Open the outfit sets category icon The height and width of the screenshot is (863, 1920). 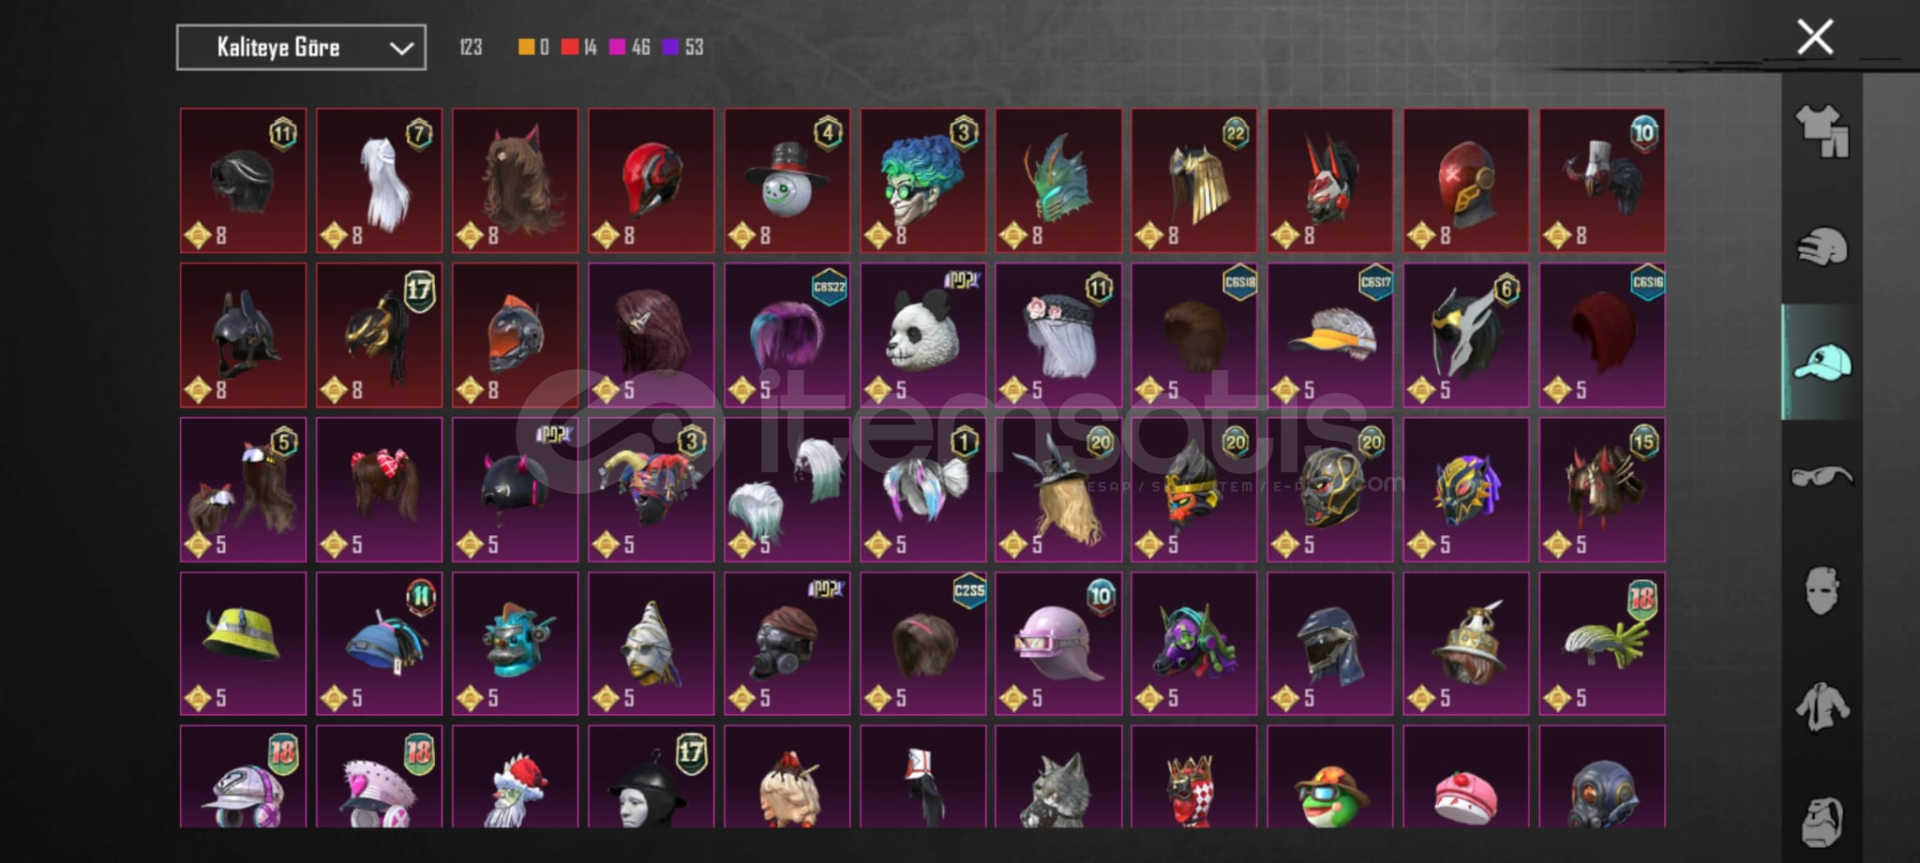tap(1822, 131)
